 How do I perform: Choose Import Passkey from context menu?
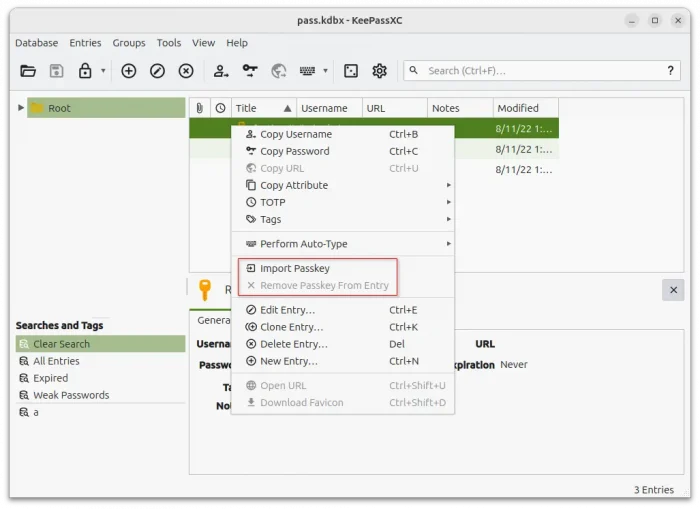tap(294, 268)
